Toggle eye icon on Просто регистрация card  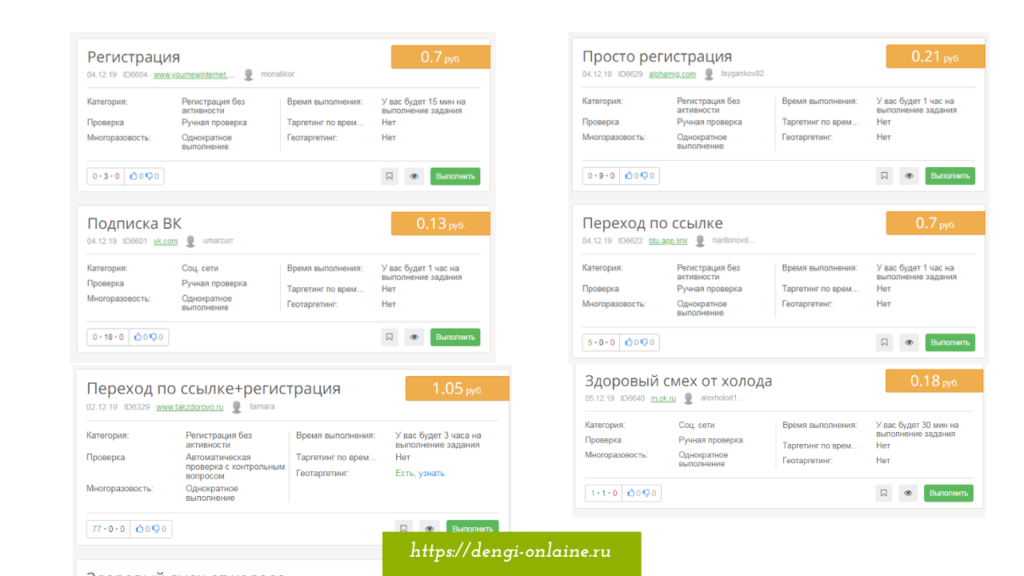tap(909, 176)
